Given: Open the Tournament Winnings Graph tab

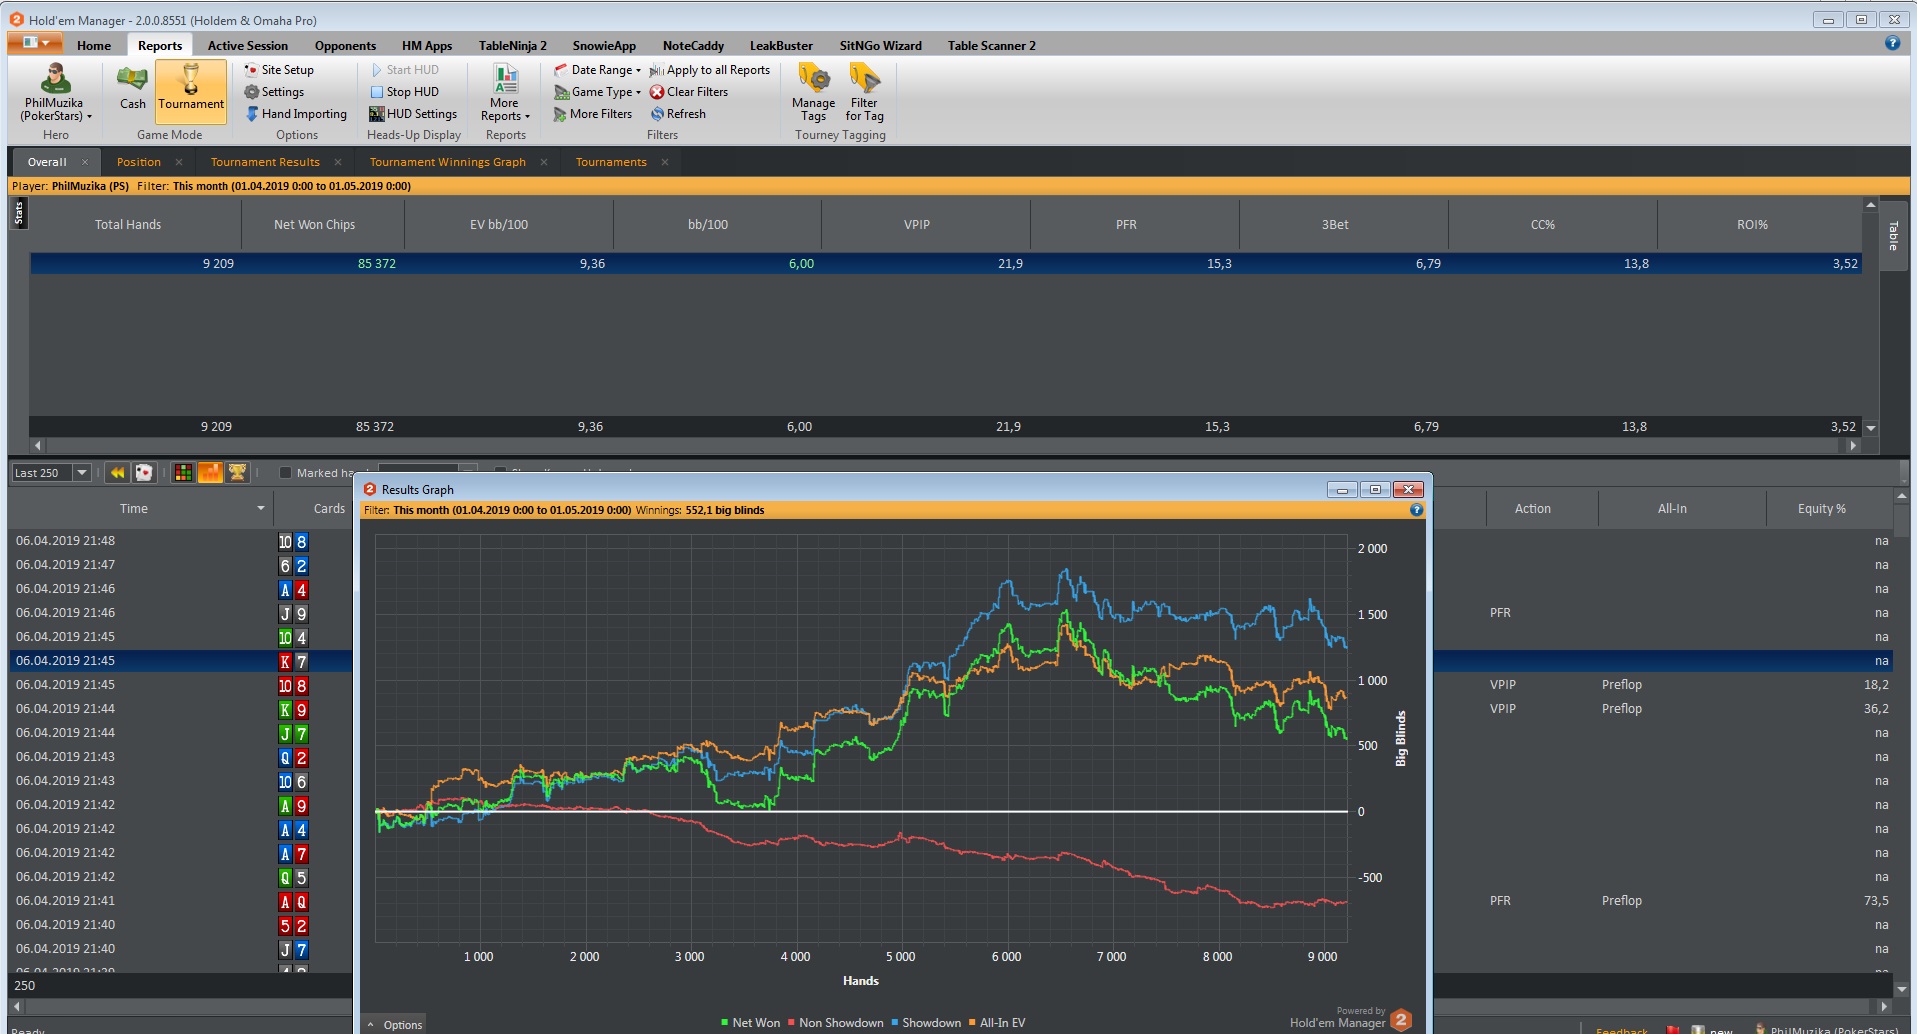Looking at the screenshot, I should coord(447,162).
